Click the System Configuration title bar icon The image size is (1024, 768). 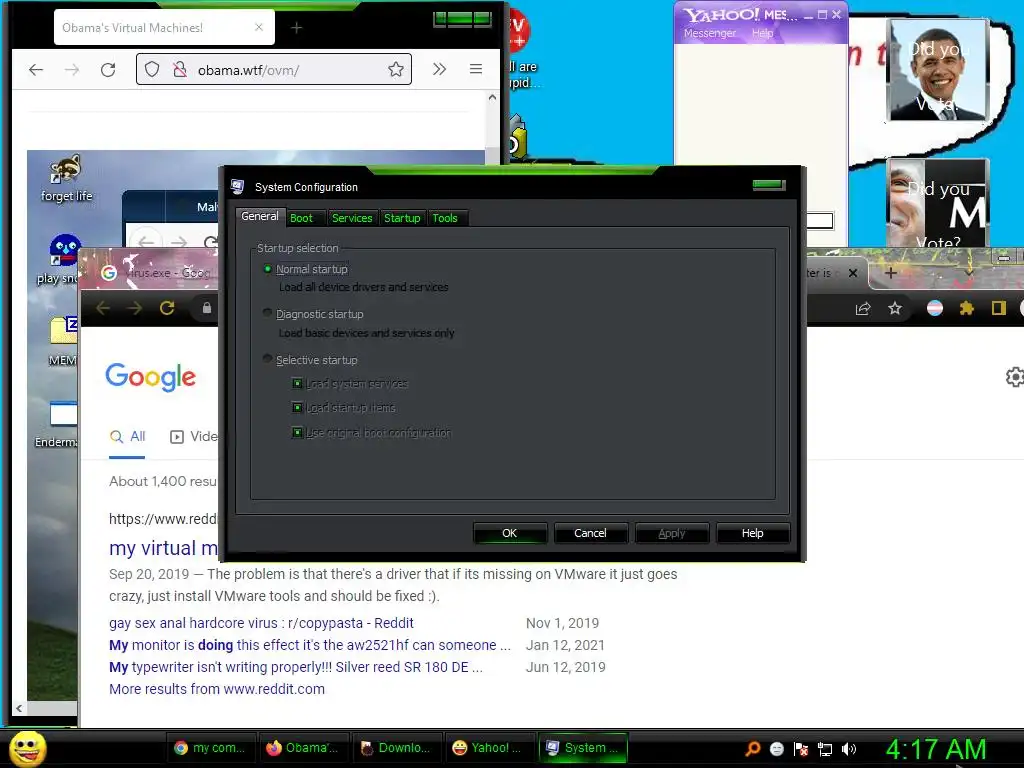(x=238, y=187)
